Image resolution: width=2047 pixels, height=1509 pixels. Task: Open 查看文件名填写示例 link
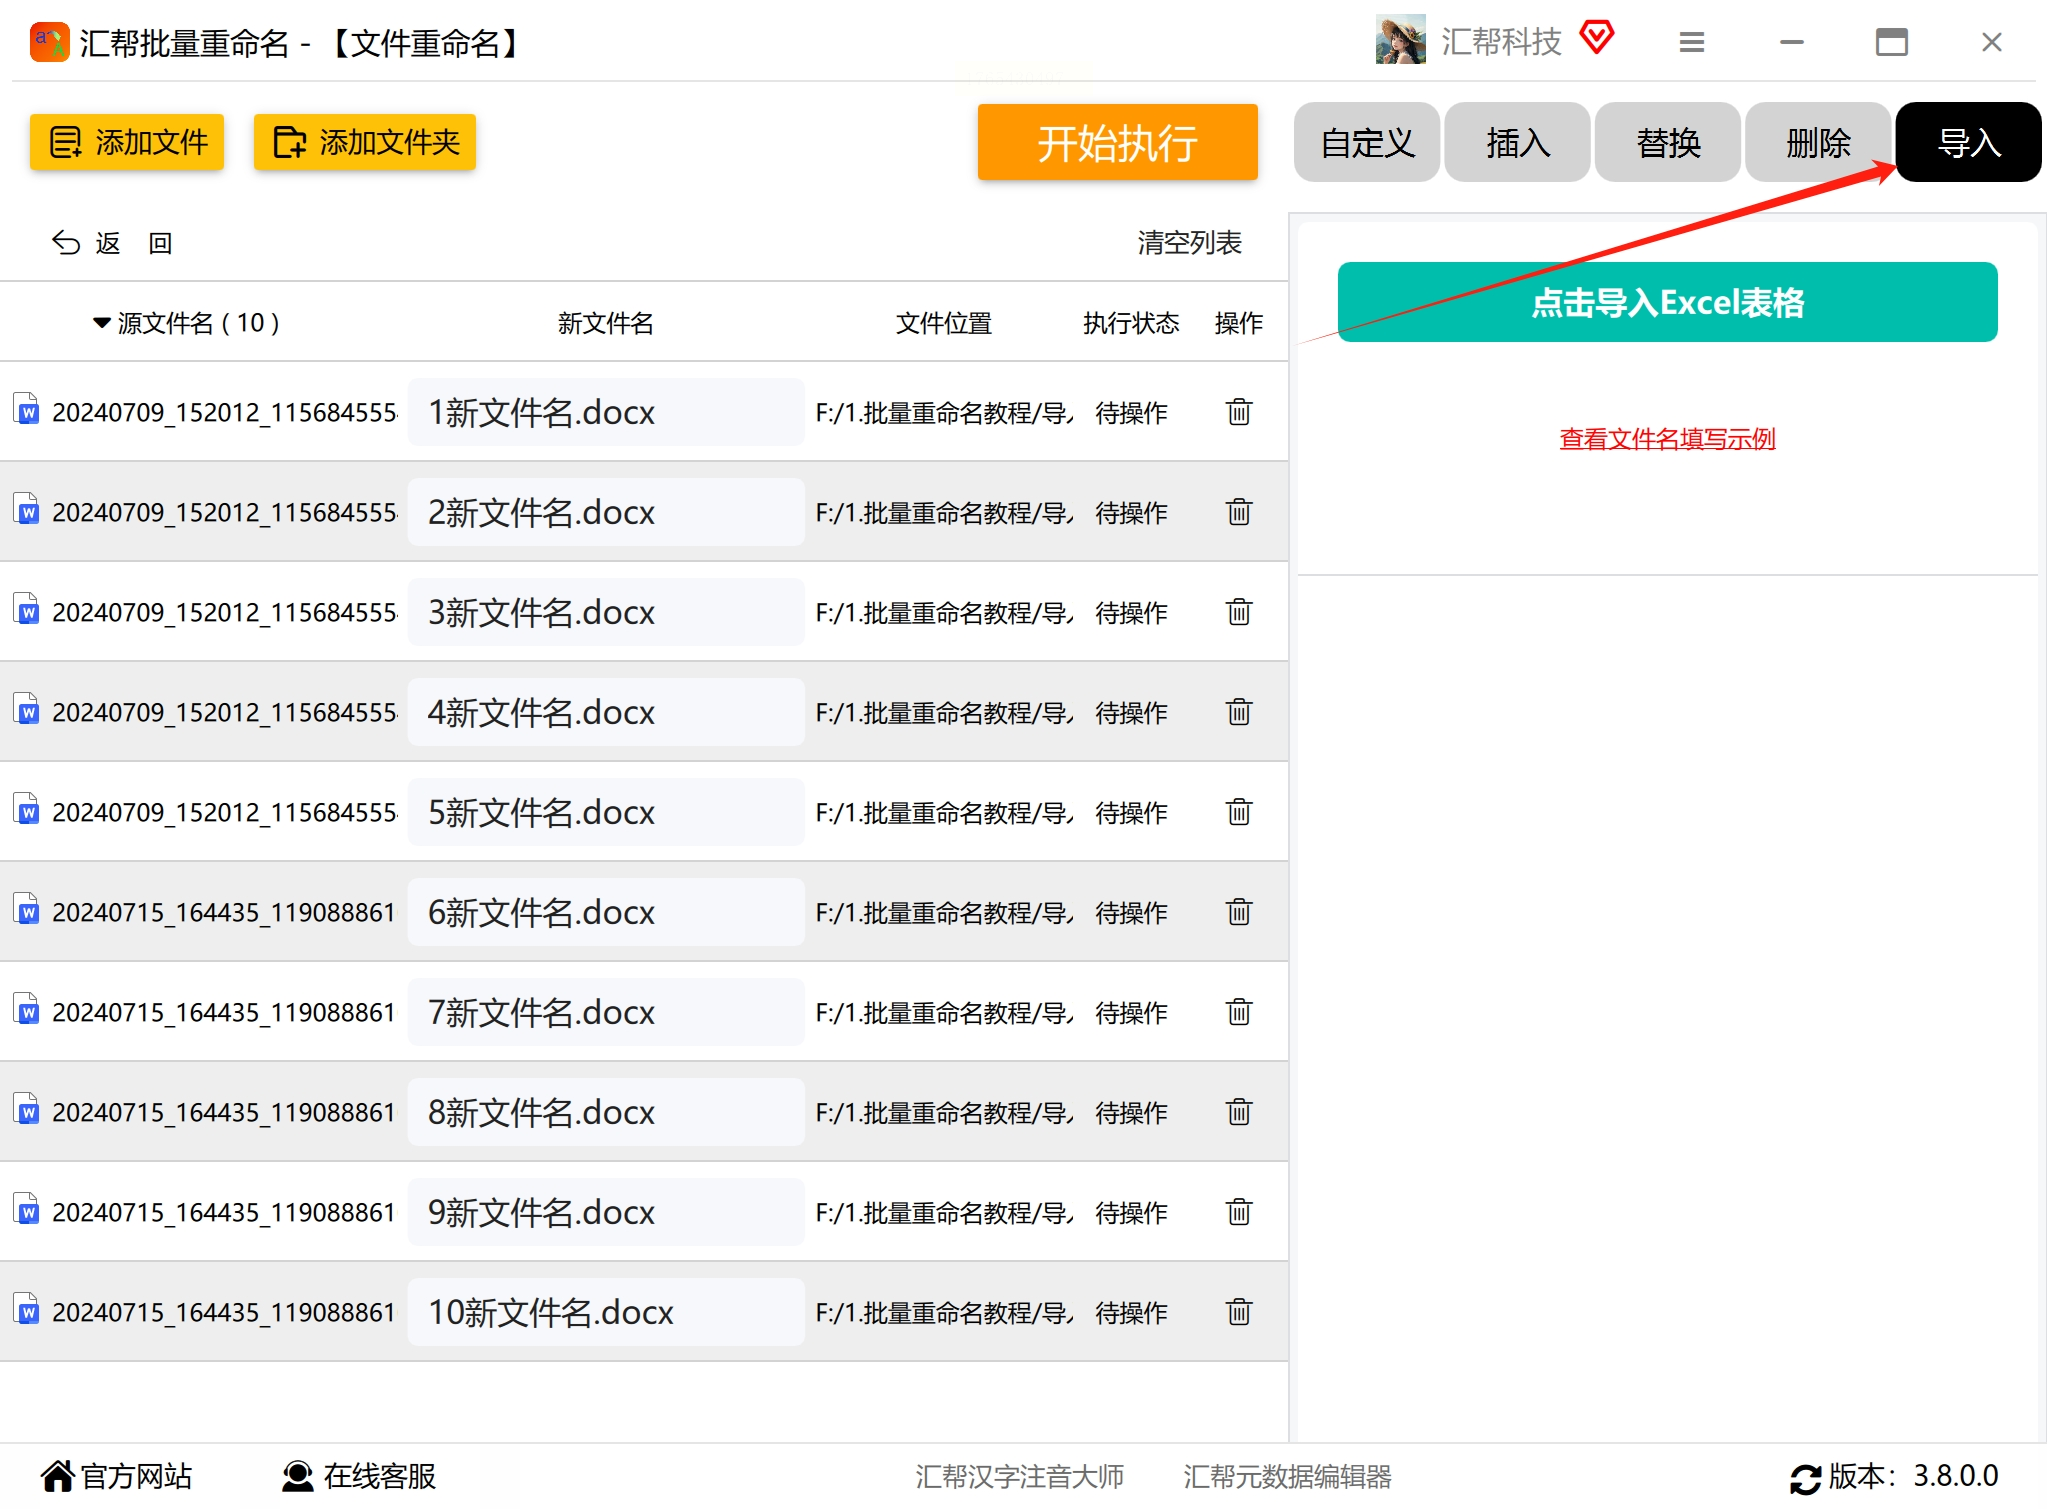pos(1667,439)
